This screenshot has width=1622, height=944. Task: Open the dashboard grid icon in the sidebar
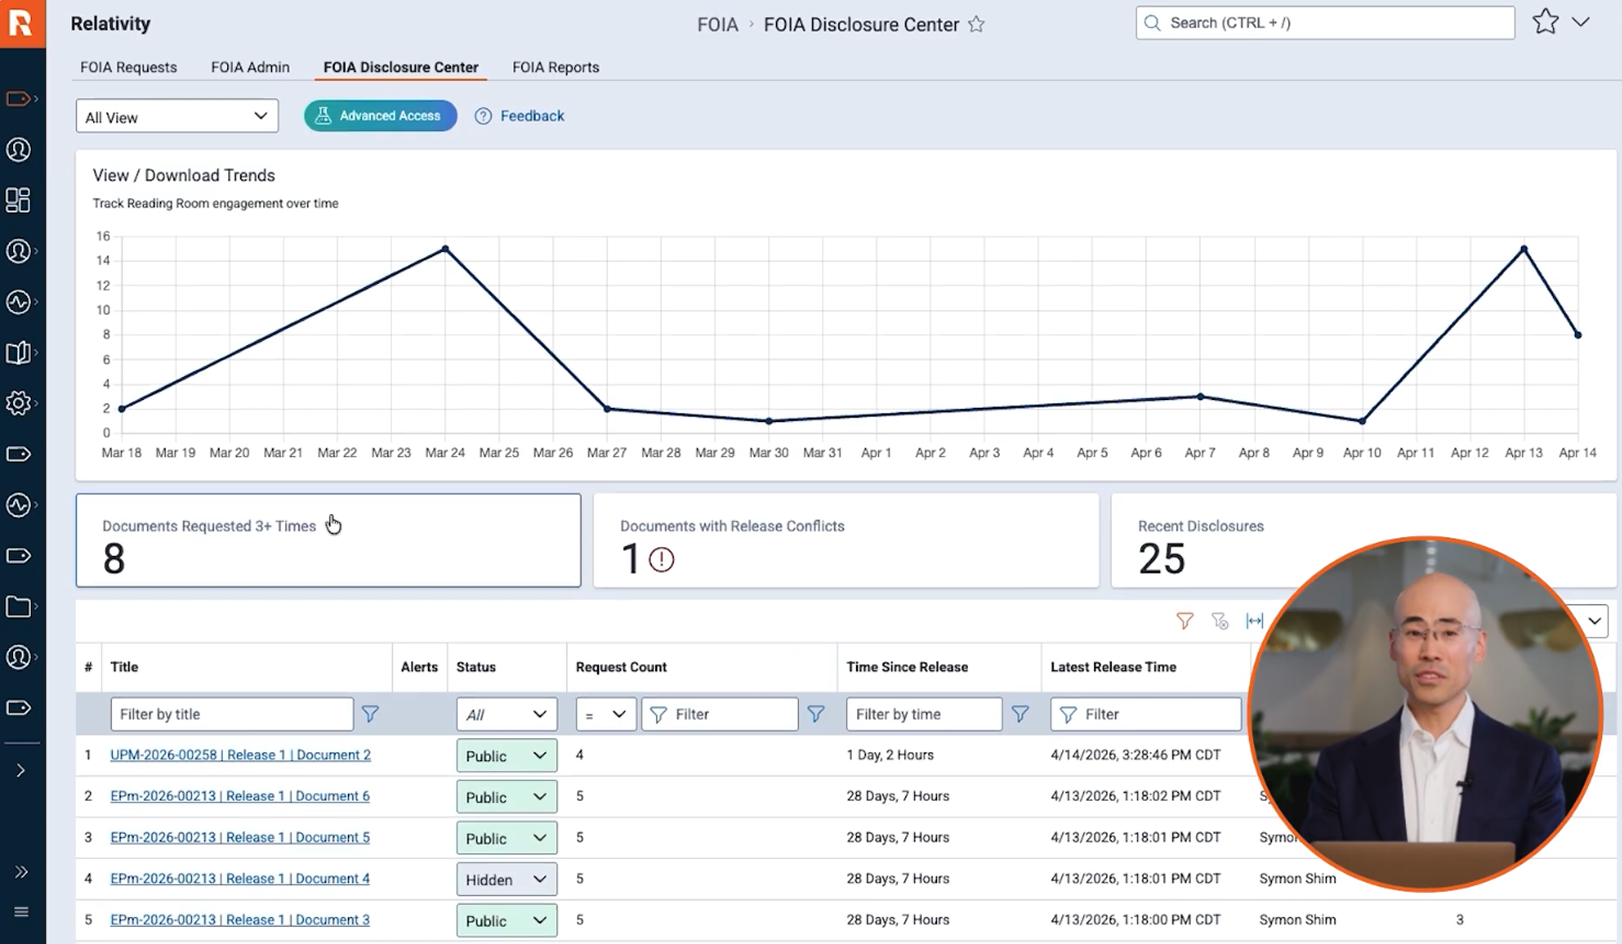[x=18, y=200]
